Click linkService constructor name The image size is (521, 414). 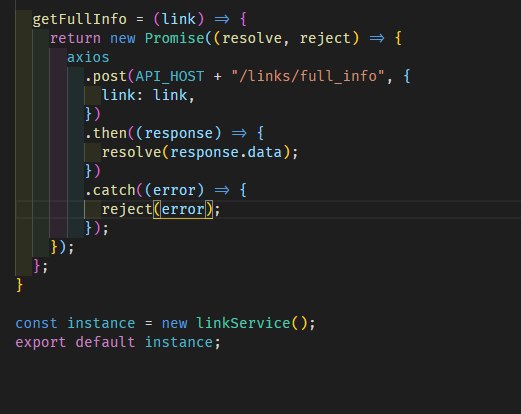click(243, 323)
